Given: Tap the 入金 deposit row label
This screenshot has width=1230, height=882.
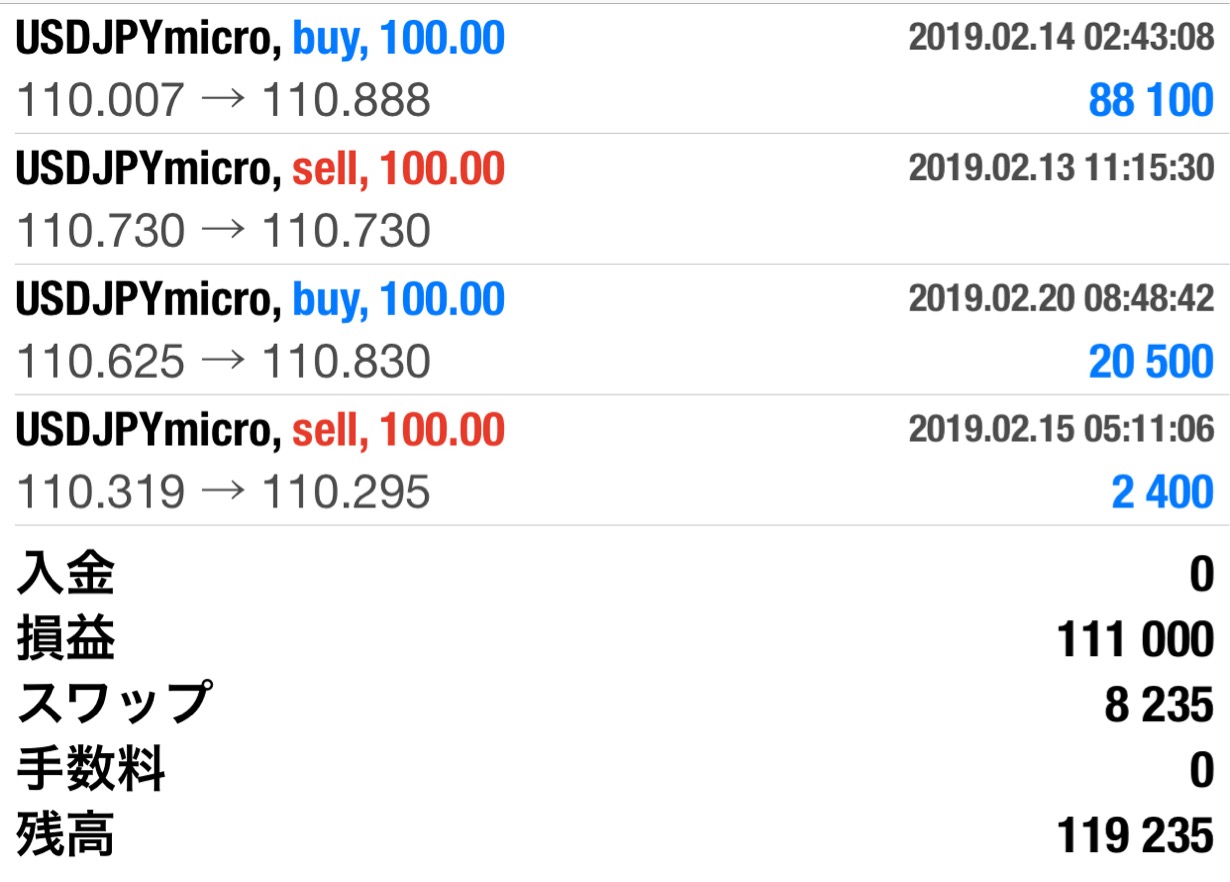Looking at the screenshot, I should click(66, 575).
